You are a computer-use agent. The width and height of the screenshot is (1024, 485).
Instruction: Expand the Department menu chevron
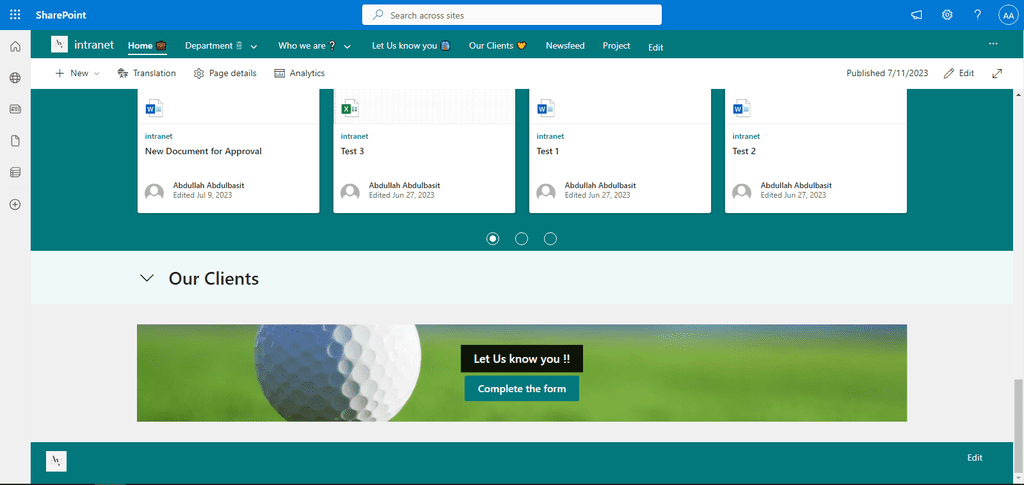tap(254, 46)
